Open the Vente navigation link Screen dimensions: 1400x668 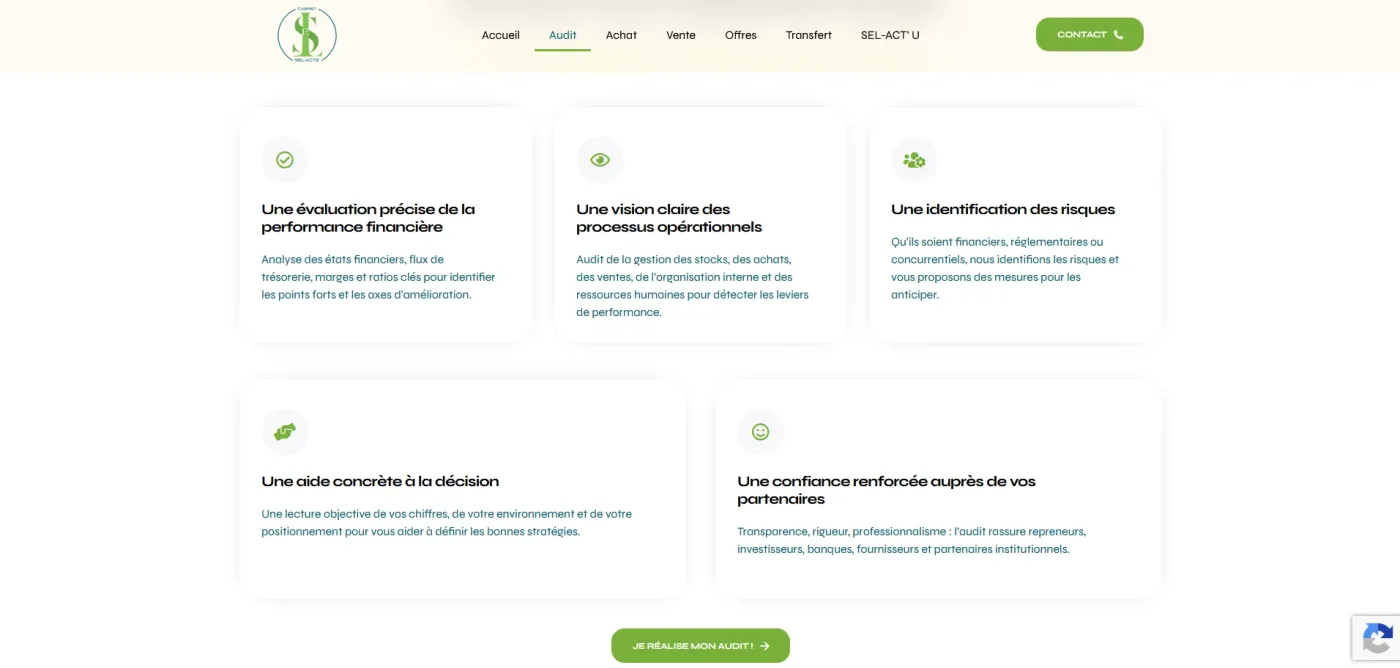coord(681,35)
